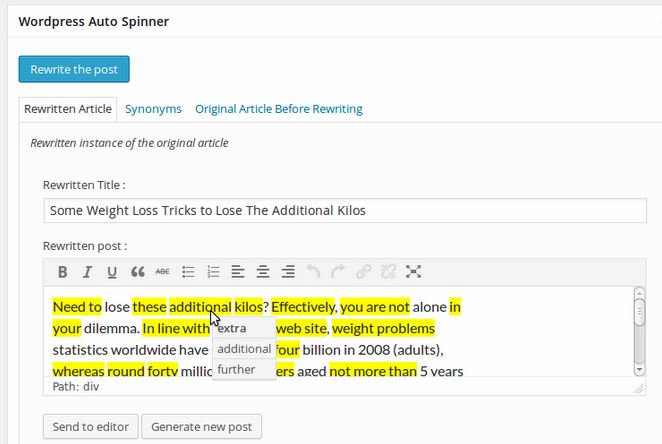Align text to the right
Viewport: 662px width, 444px height.
click(x=288, y=272)
